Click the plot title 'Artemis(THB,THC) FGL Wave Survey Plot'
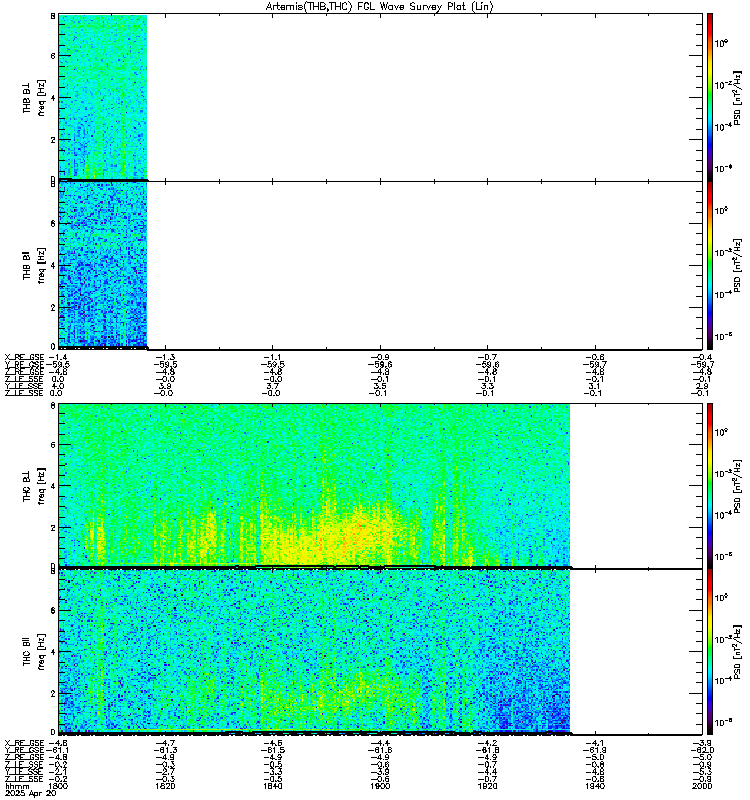The image size is (750, 800). point(379,7)
